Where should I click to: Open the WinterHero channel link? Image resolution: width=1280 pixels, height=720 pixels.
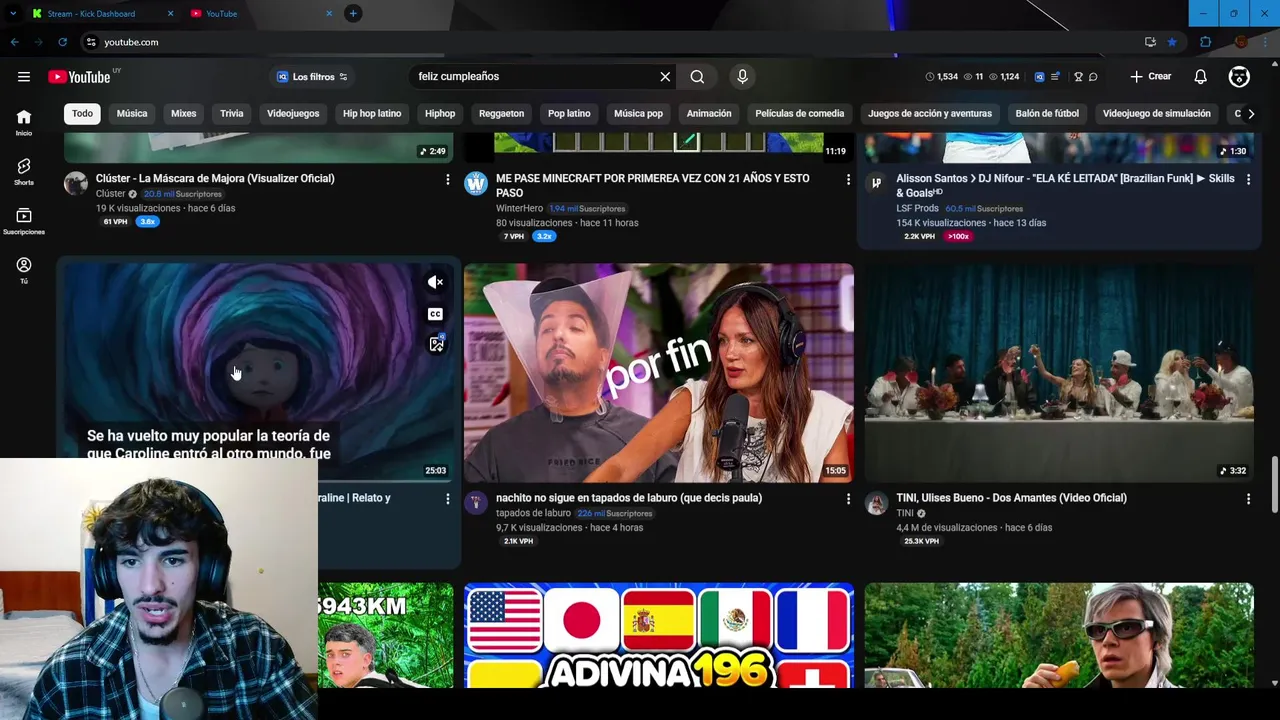[x=519, y=208]
